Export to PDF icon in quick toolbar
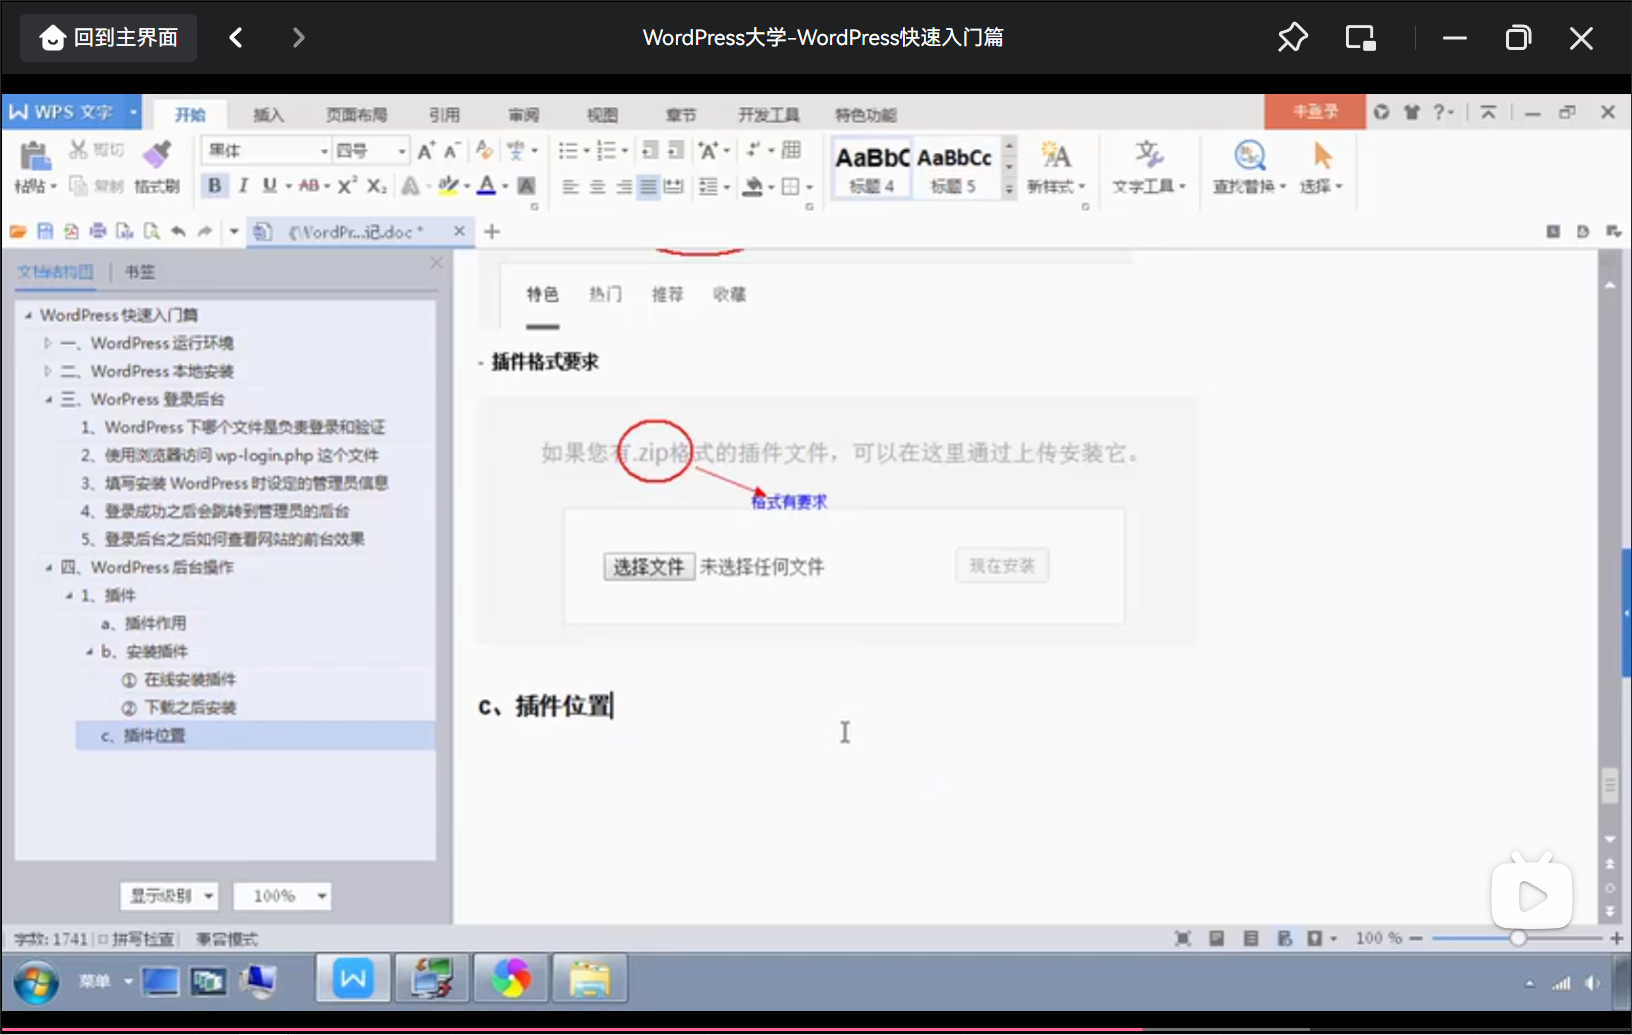 [71, 232]
